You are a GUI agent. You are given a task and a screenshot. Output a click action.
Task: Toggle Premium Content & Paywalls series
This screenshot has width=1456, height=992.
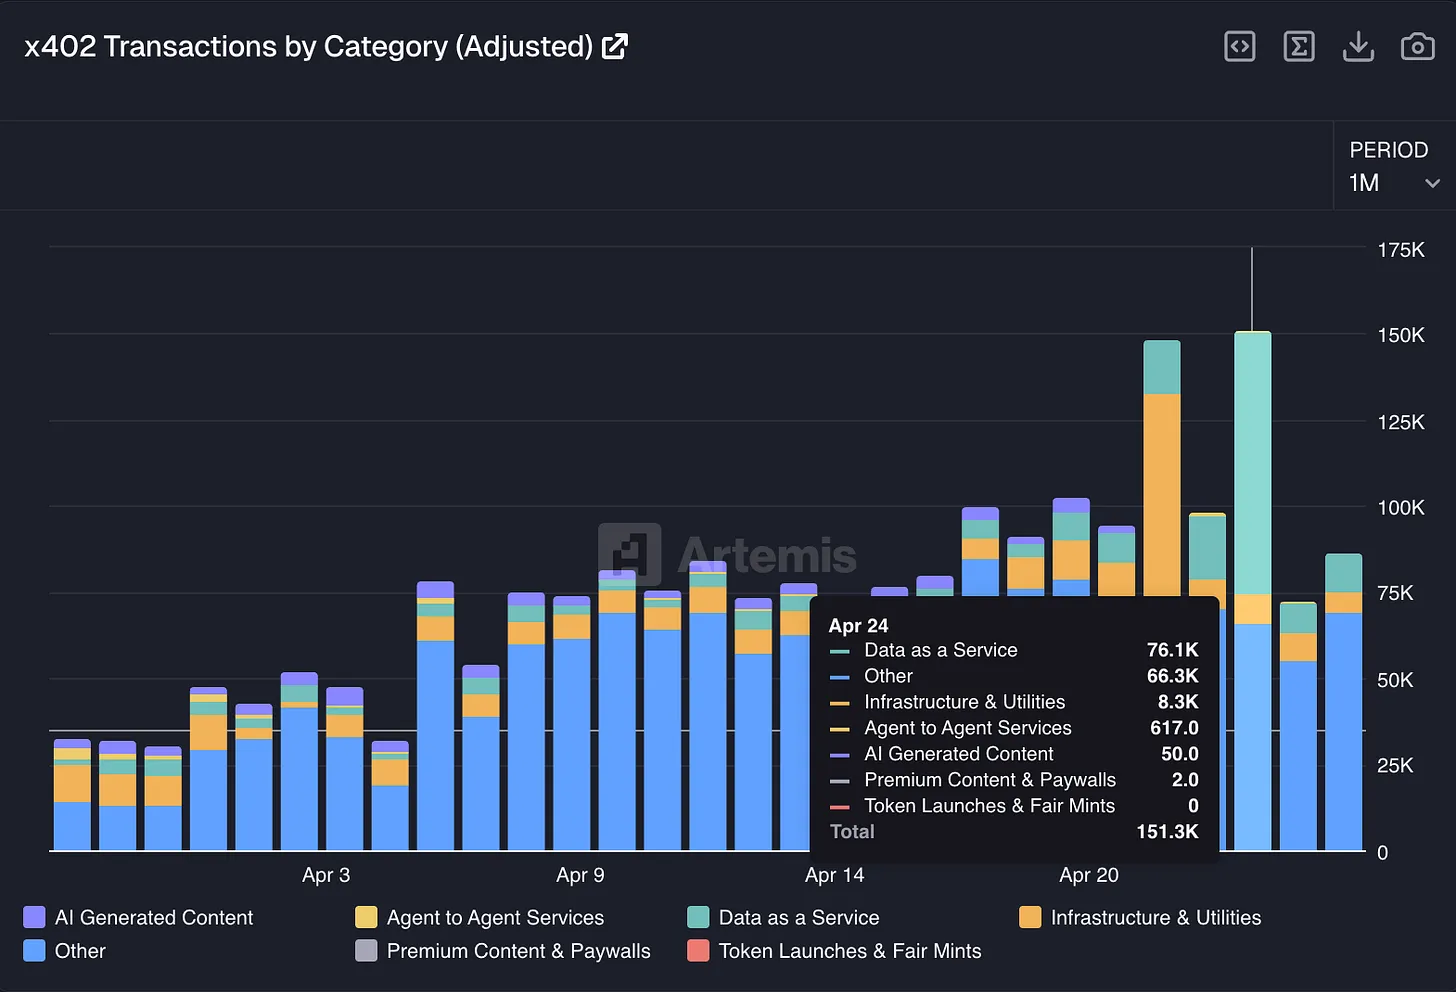[x=518, y=951]
